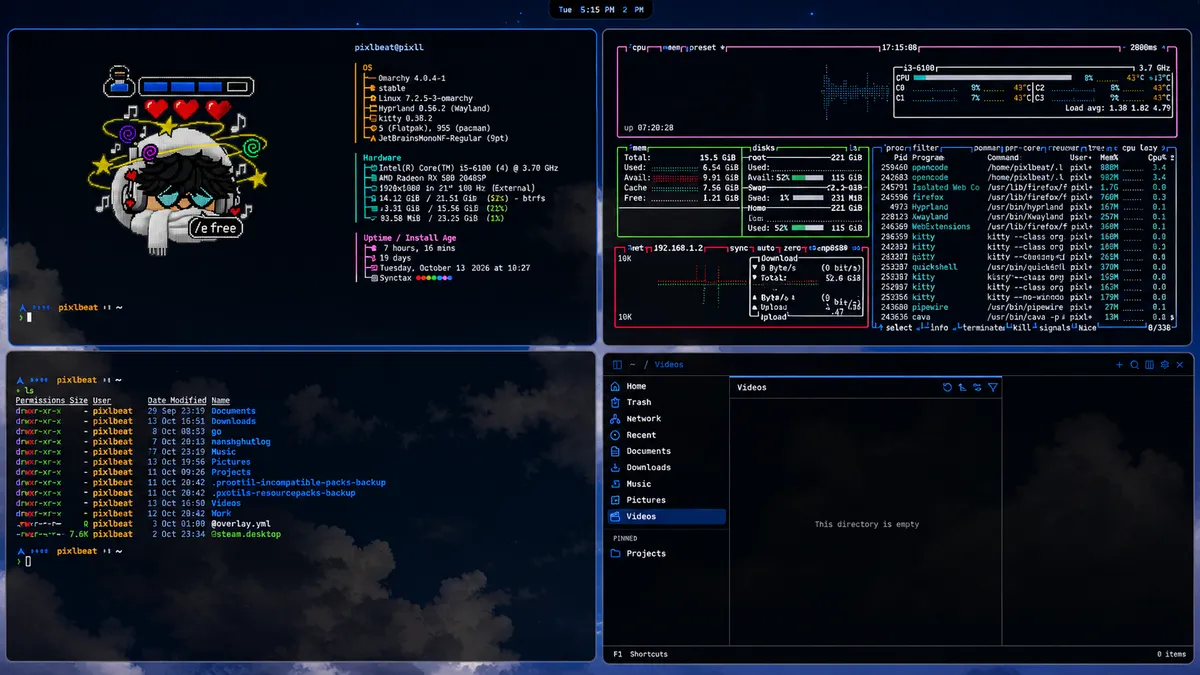
Task: Open signals in btop process footer
Action: [x=1054, y=327]
